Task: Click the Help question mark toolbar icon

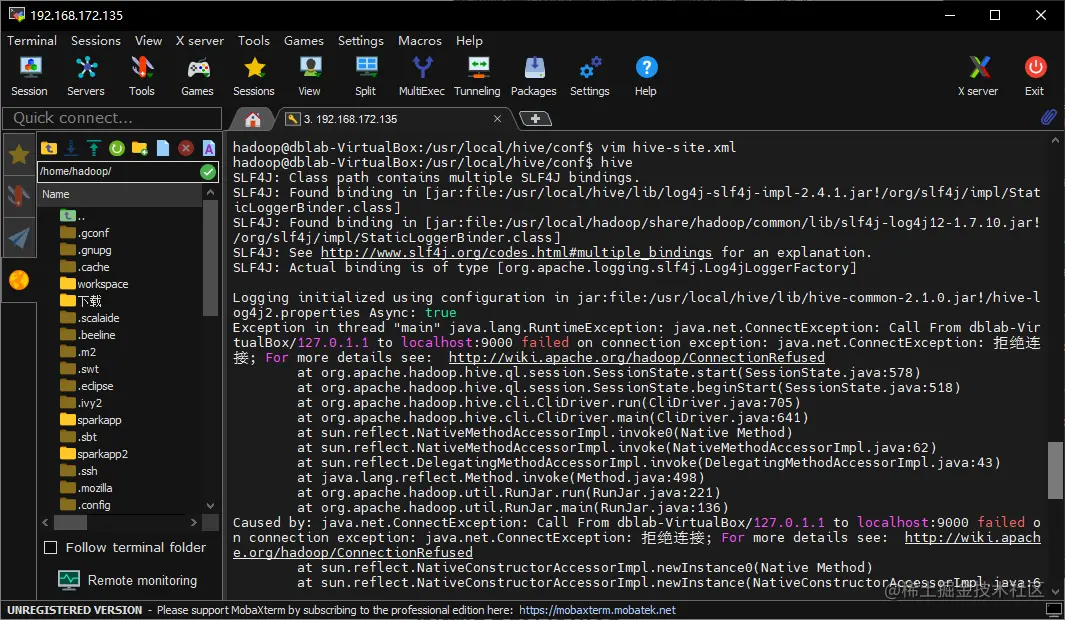Action: click(646, 76)
